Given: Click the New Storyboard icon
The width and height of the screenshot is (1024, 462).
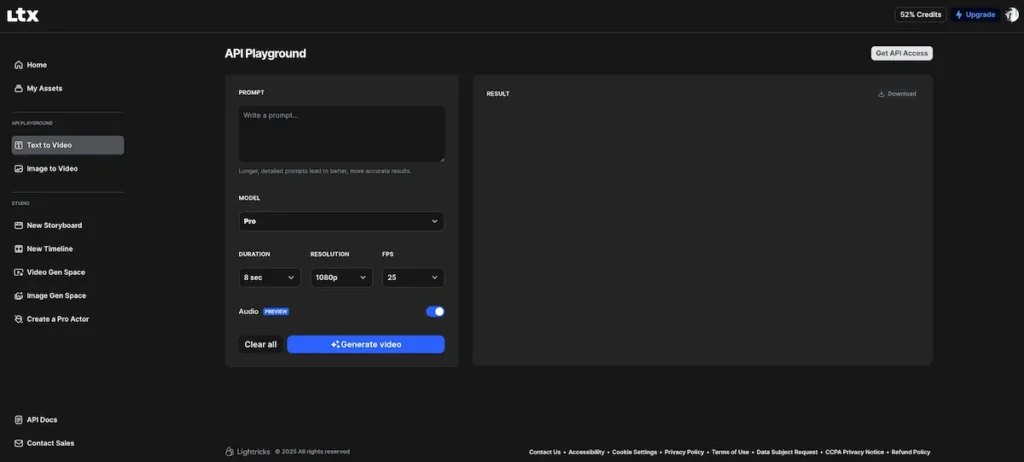Looking at the screenshot, I should [x=19, y=225].
